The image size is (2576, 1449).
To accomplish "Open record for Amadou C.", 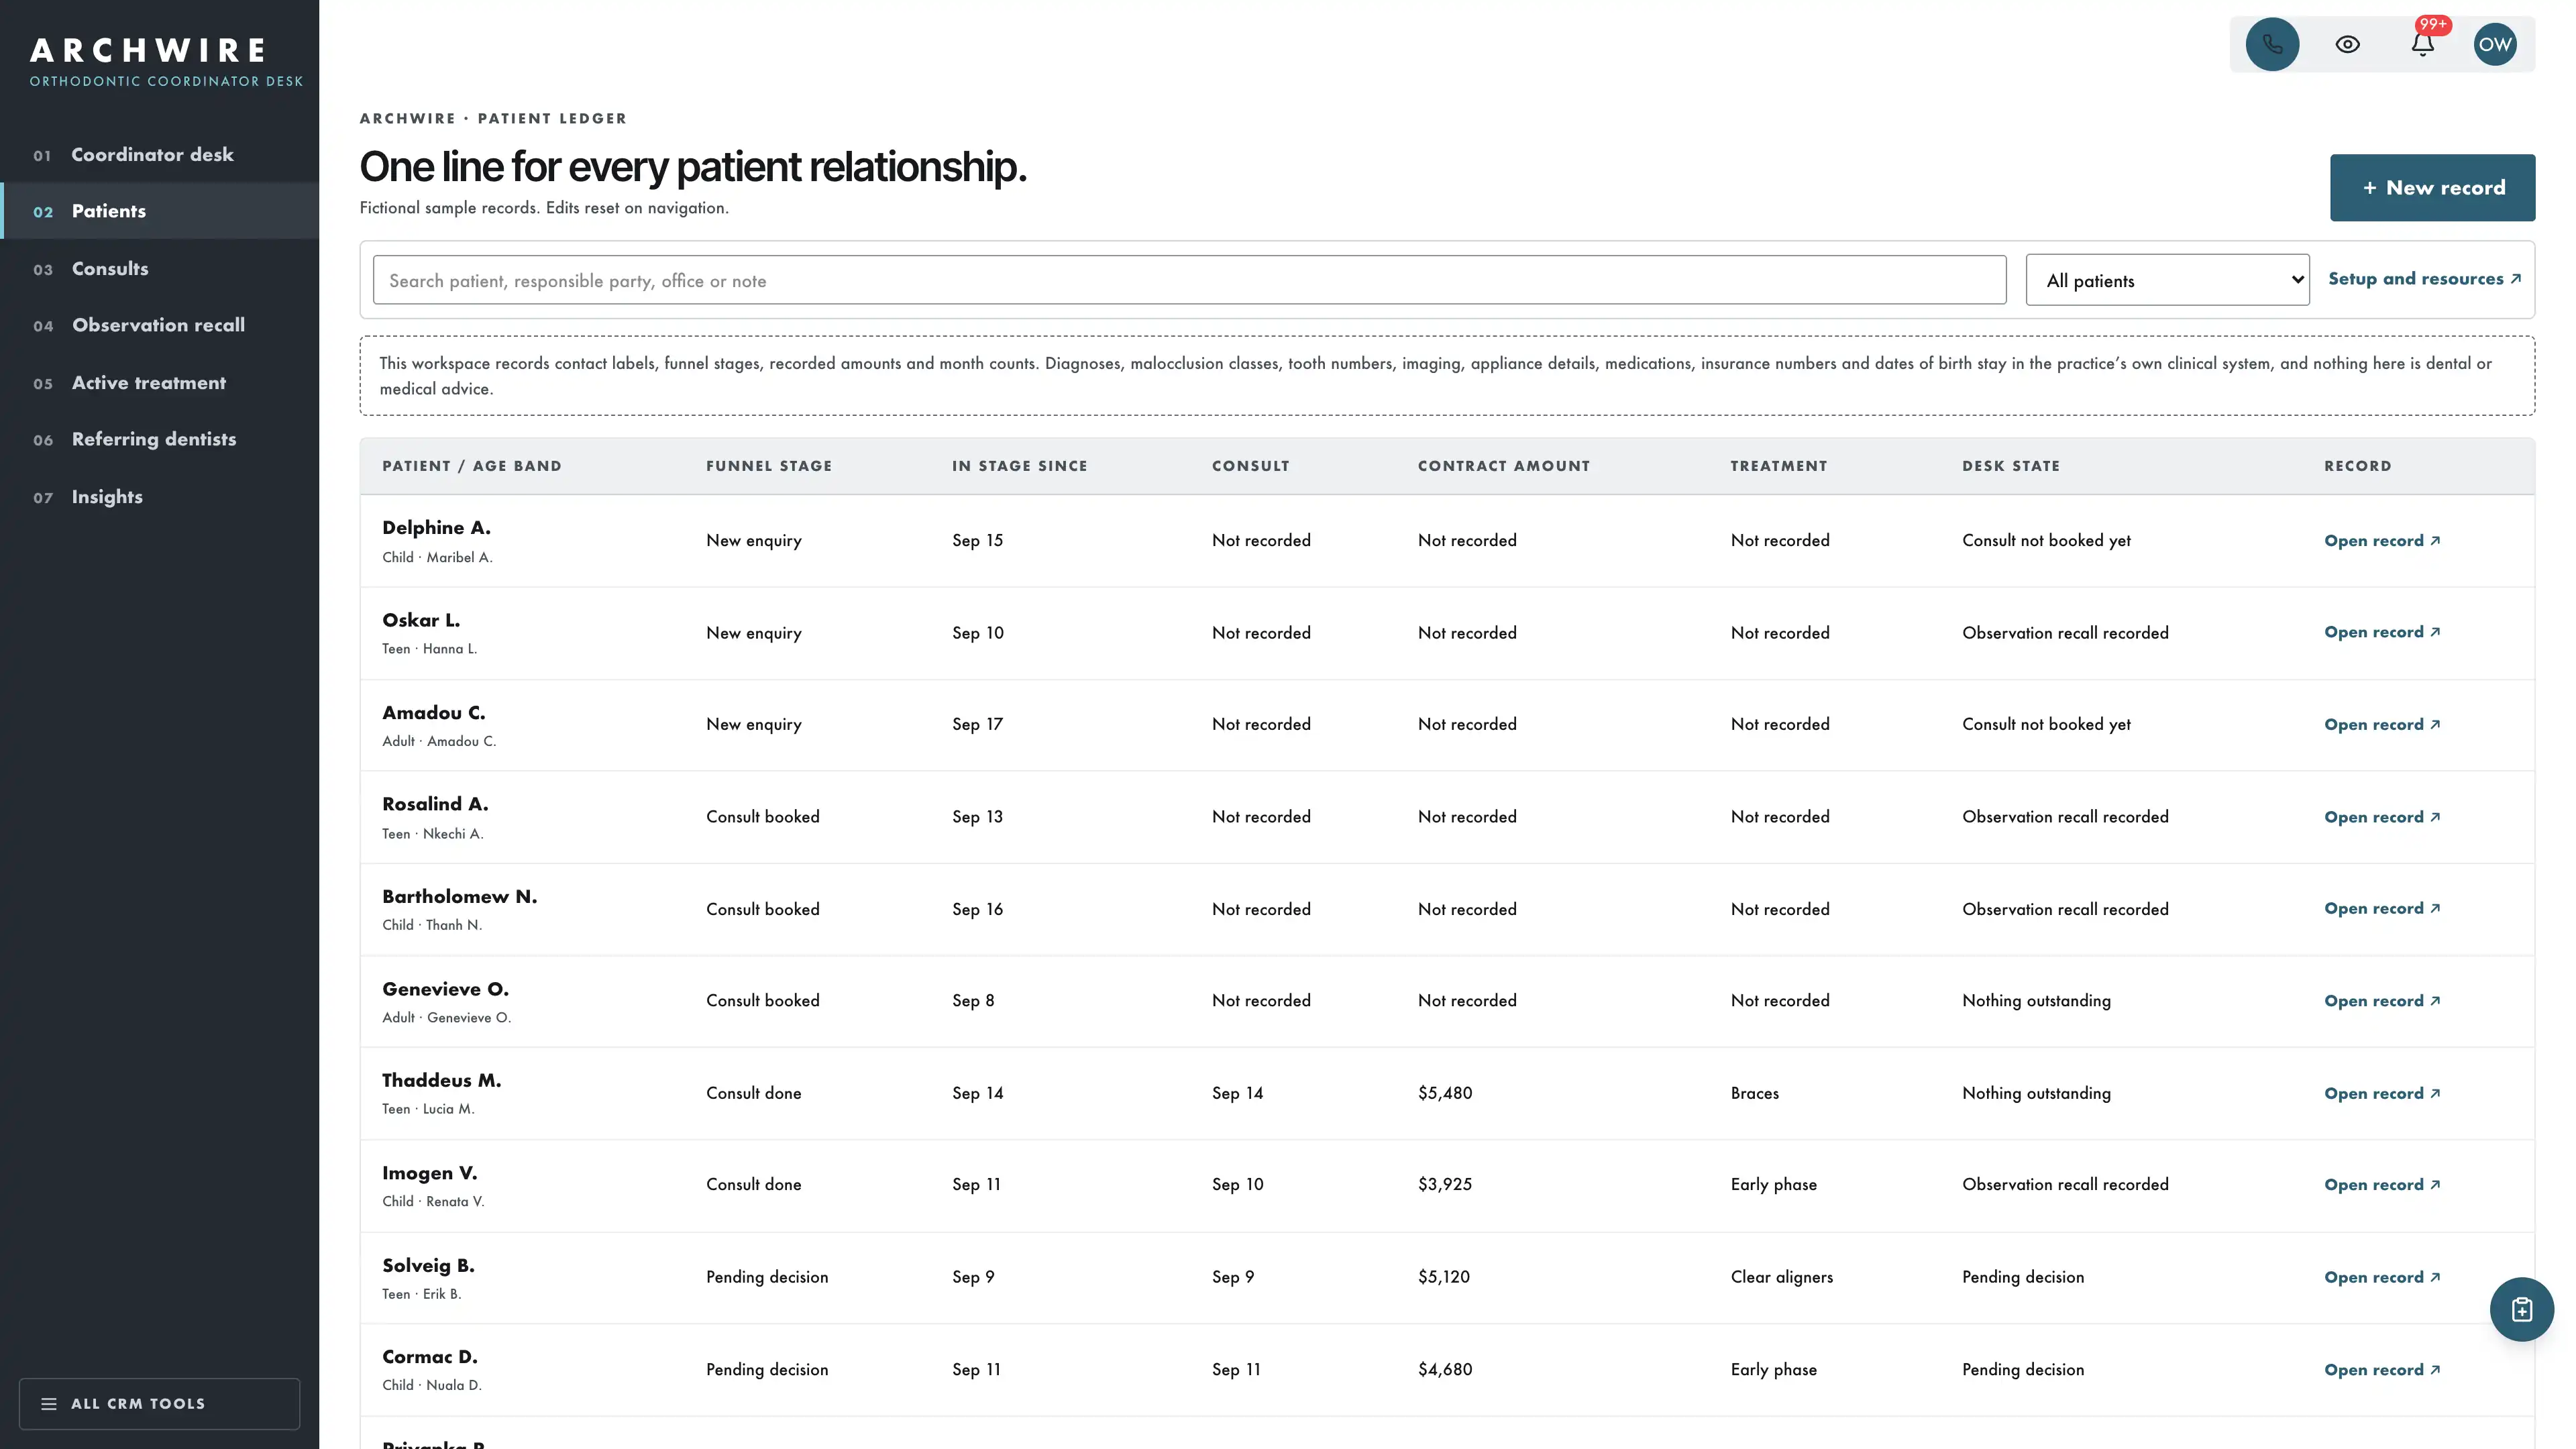I will 2382,725.
